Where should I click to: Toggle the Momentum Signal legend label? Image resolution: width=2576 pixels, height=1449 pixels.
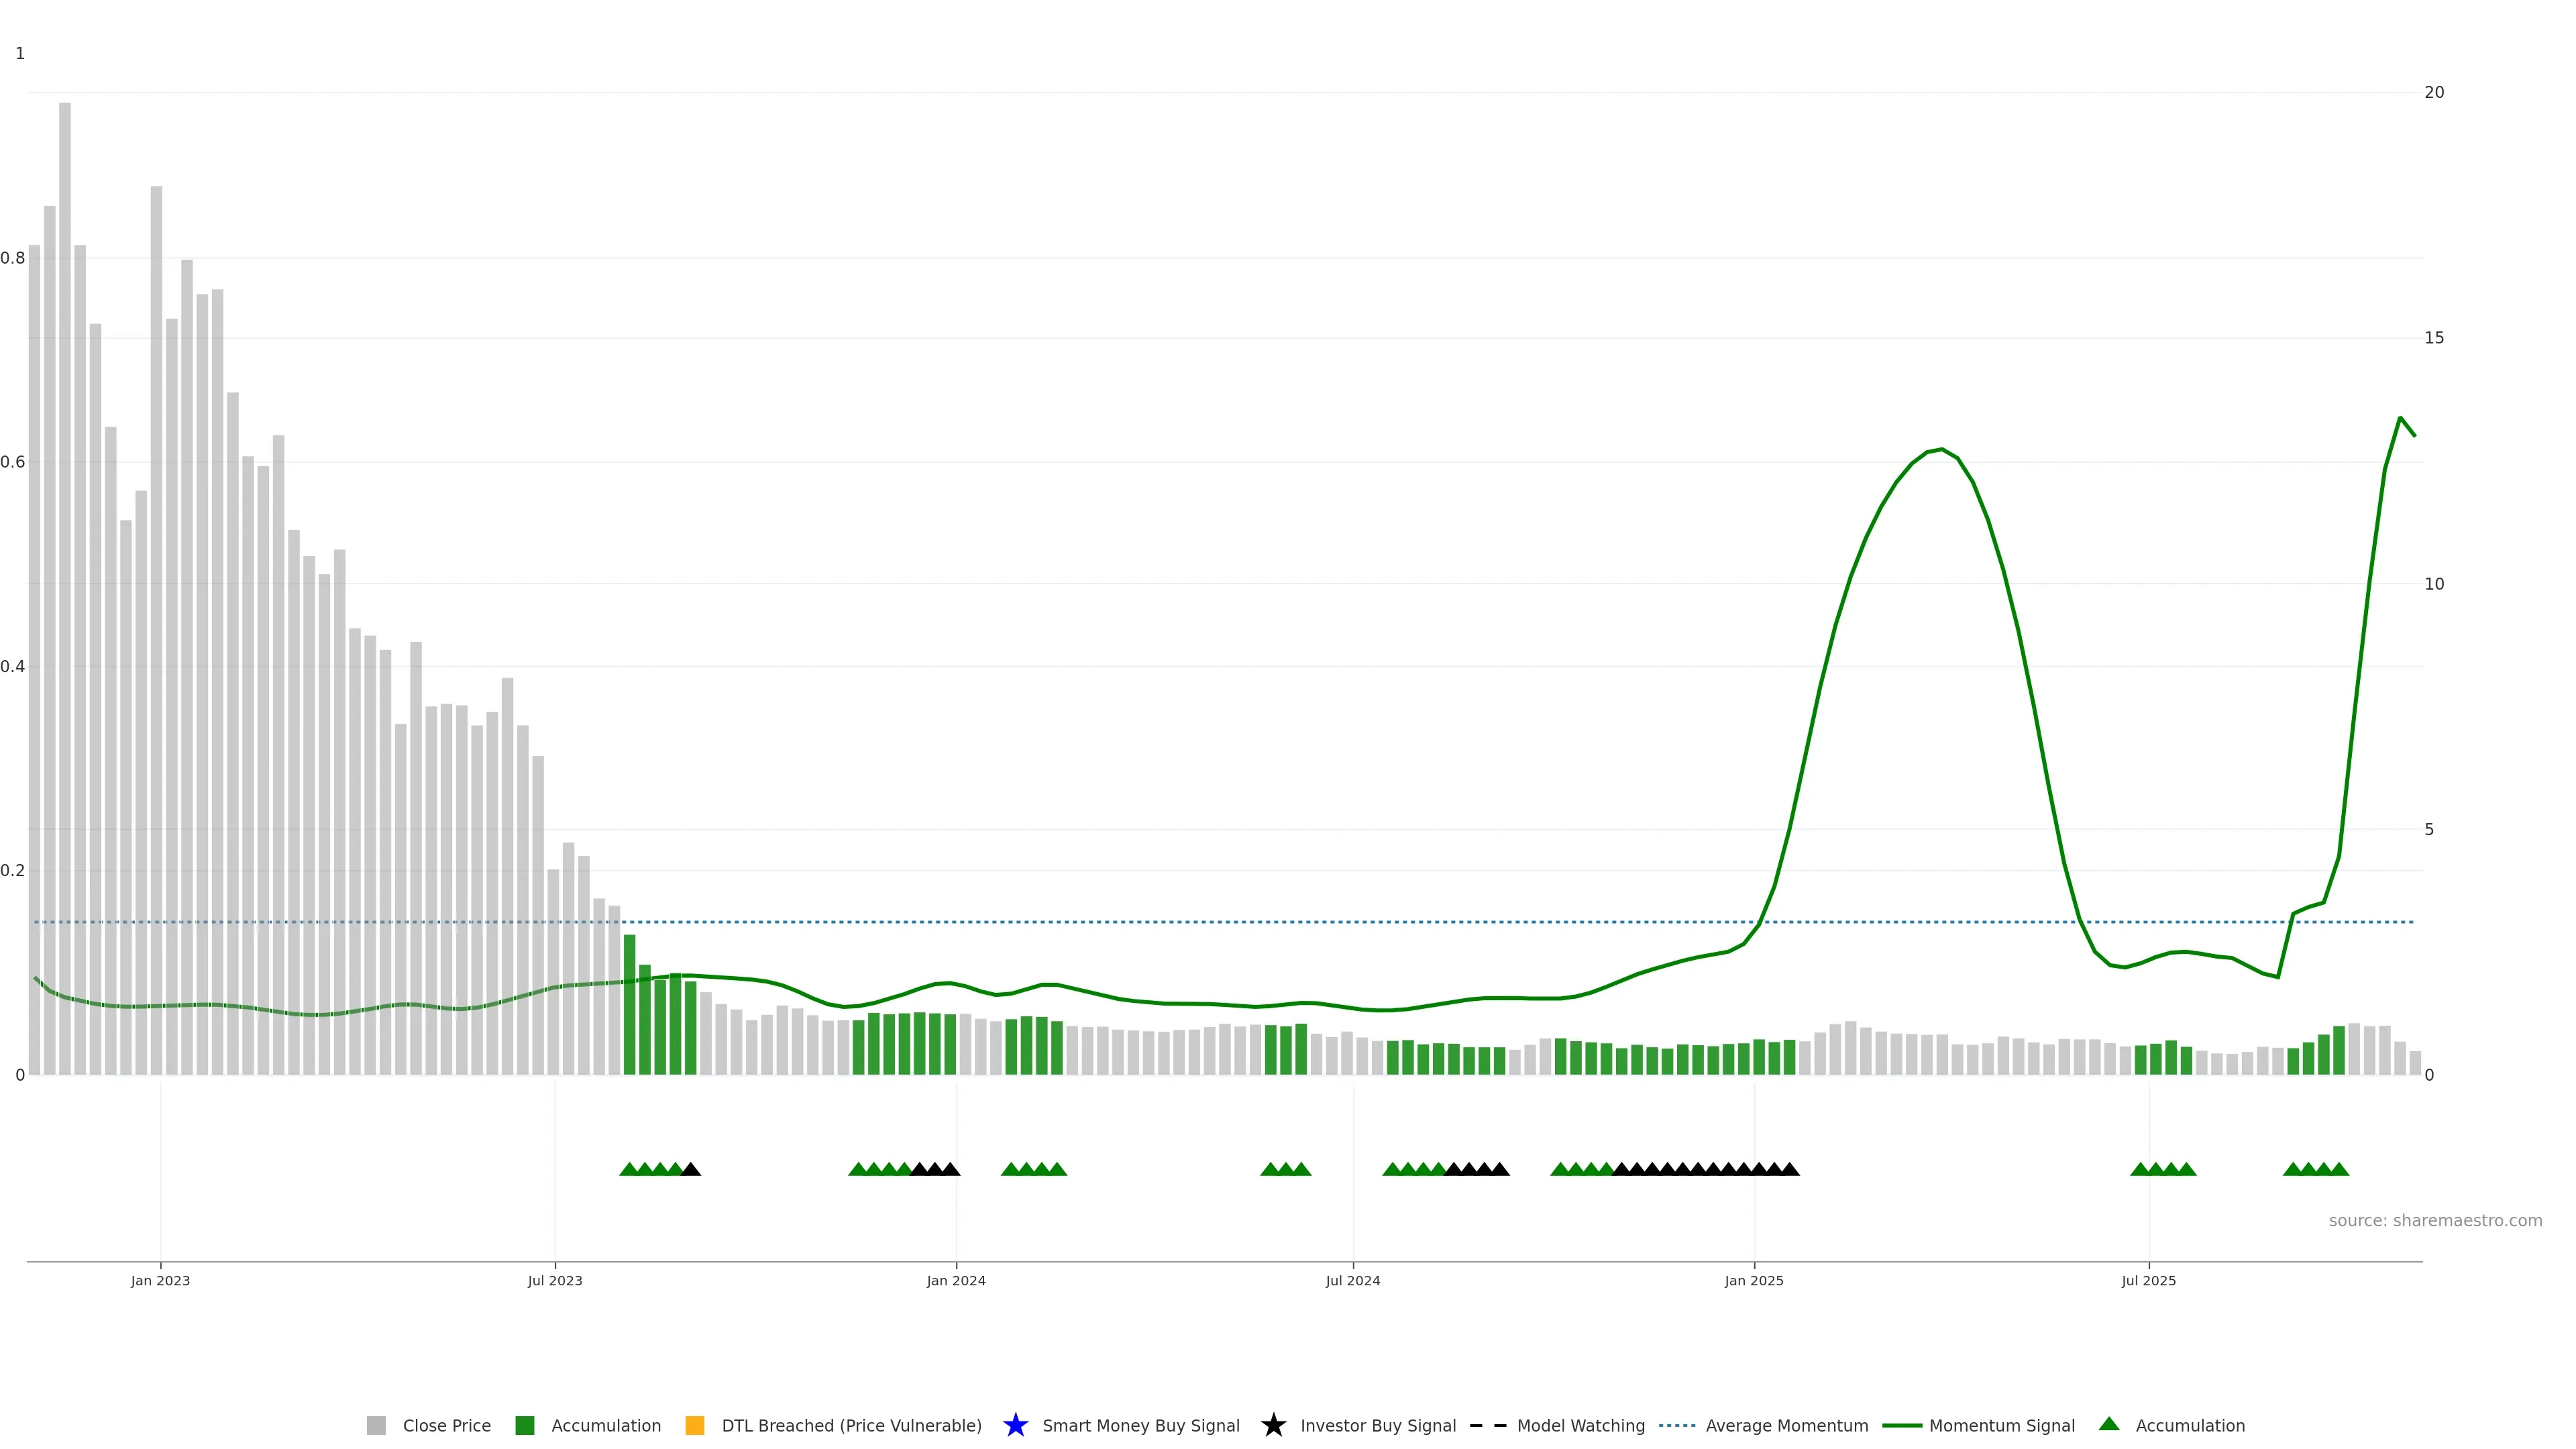click(x=2001, y=1426)
